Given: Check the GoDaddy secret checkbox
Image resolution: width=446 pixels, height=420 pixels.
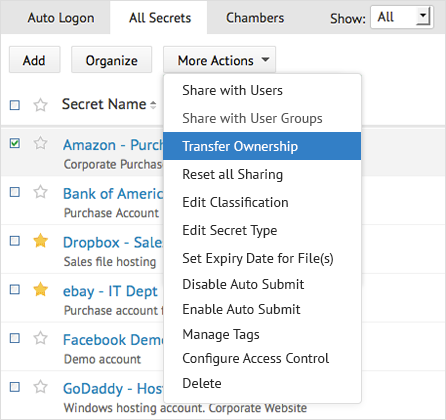Looking at the screenshot, I should [x=15, y=387].
